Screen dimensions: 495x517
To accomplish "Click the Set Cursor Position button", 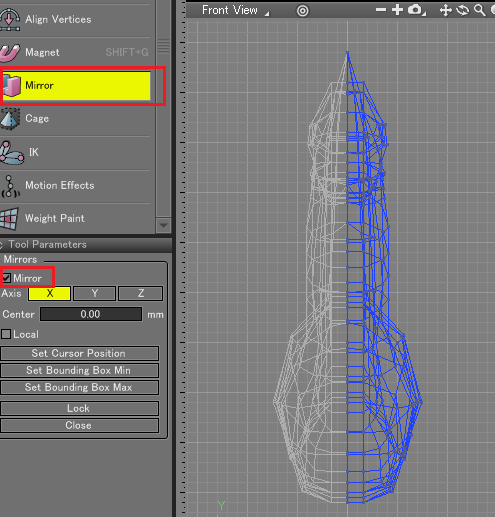I will [x=79, y=353].
